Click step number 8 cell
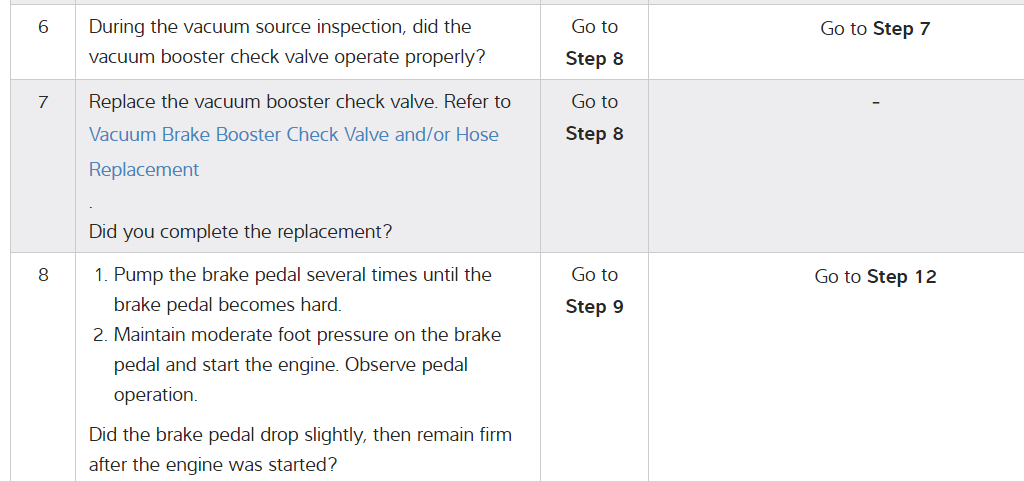Image resolution: width=1024 pixels, height=481 pixels. tap(43, 275)
